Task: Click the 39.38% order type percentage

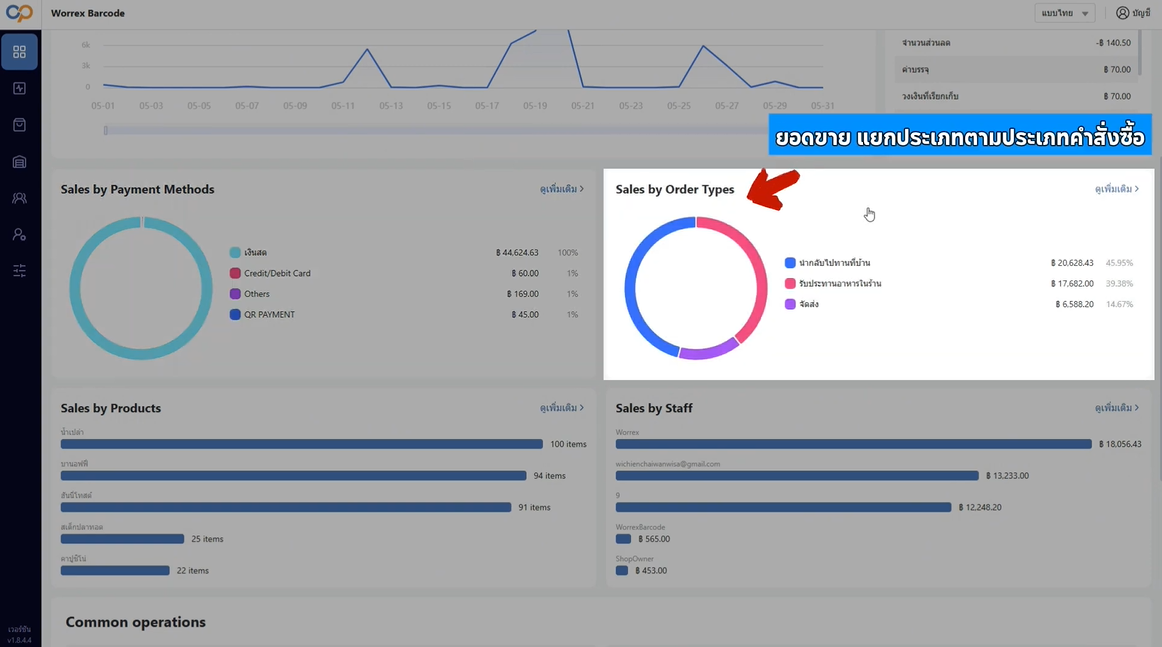Action: pos(1119,284)
